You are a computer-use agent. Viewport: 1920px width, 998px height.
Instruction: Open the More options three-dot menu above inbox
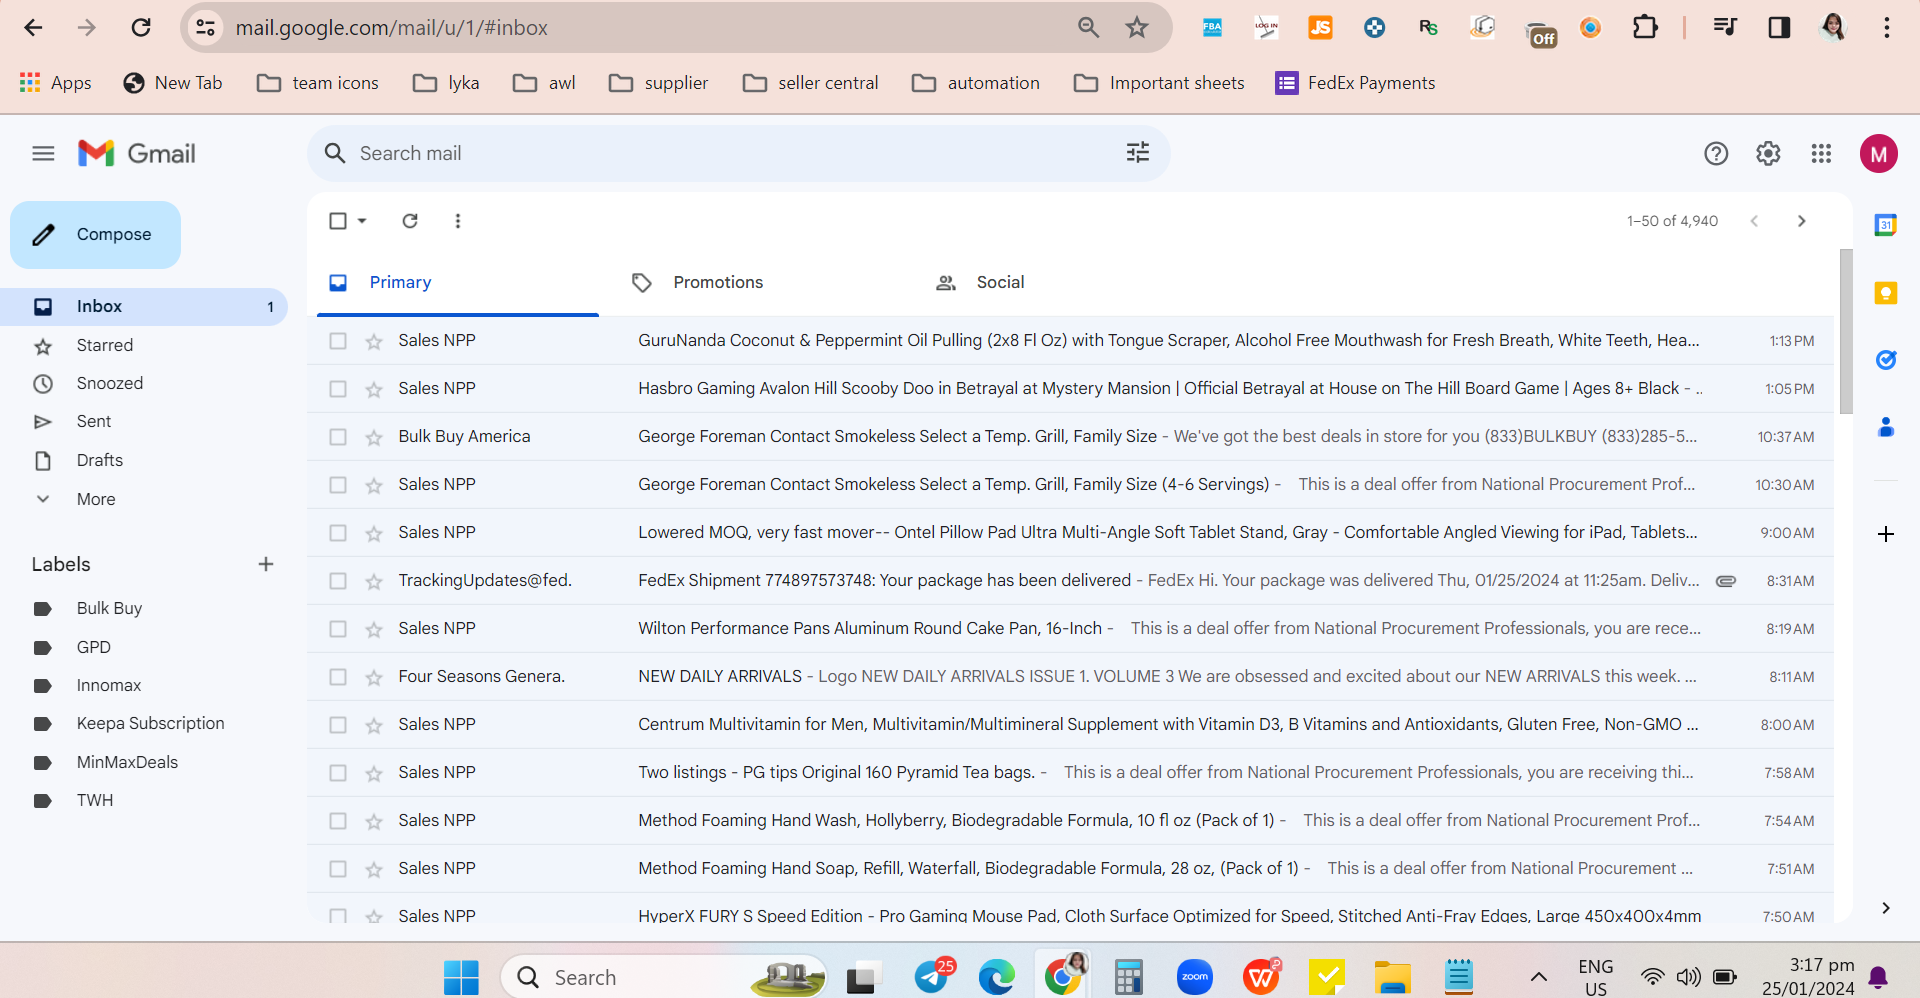[458, 221]
